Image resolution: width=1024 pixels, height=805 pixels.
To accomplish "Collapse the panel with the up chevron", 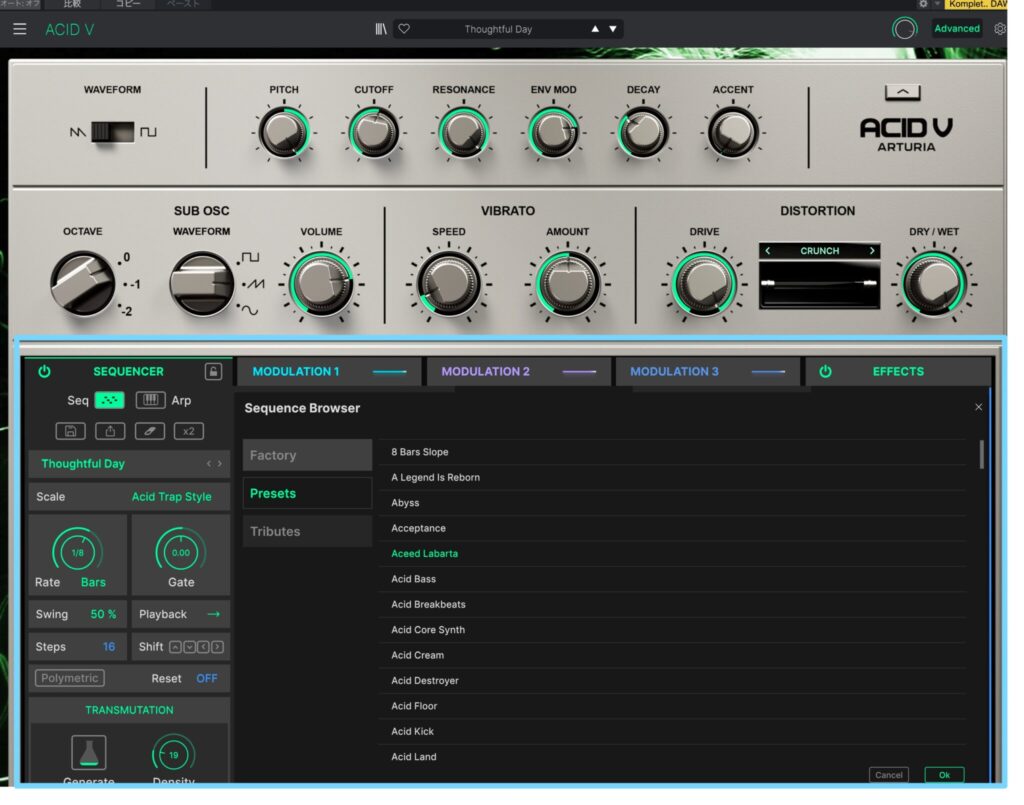I will (903, 93).
